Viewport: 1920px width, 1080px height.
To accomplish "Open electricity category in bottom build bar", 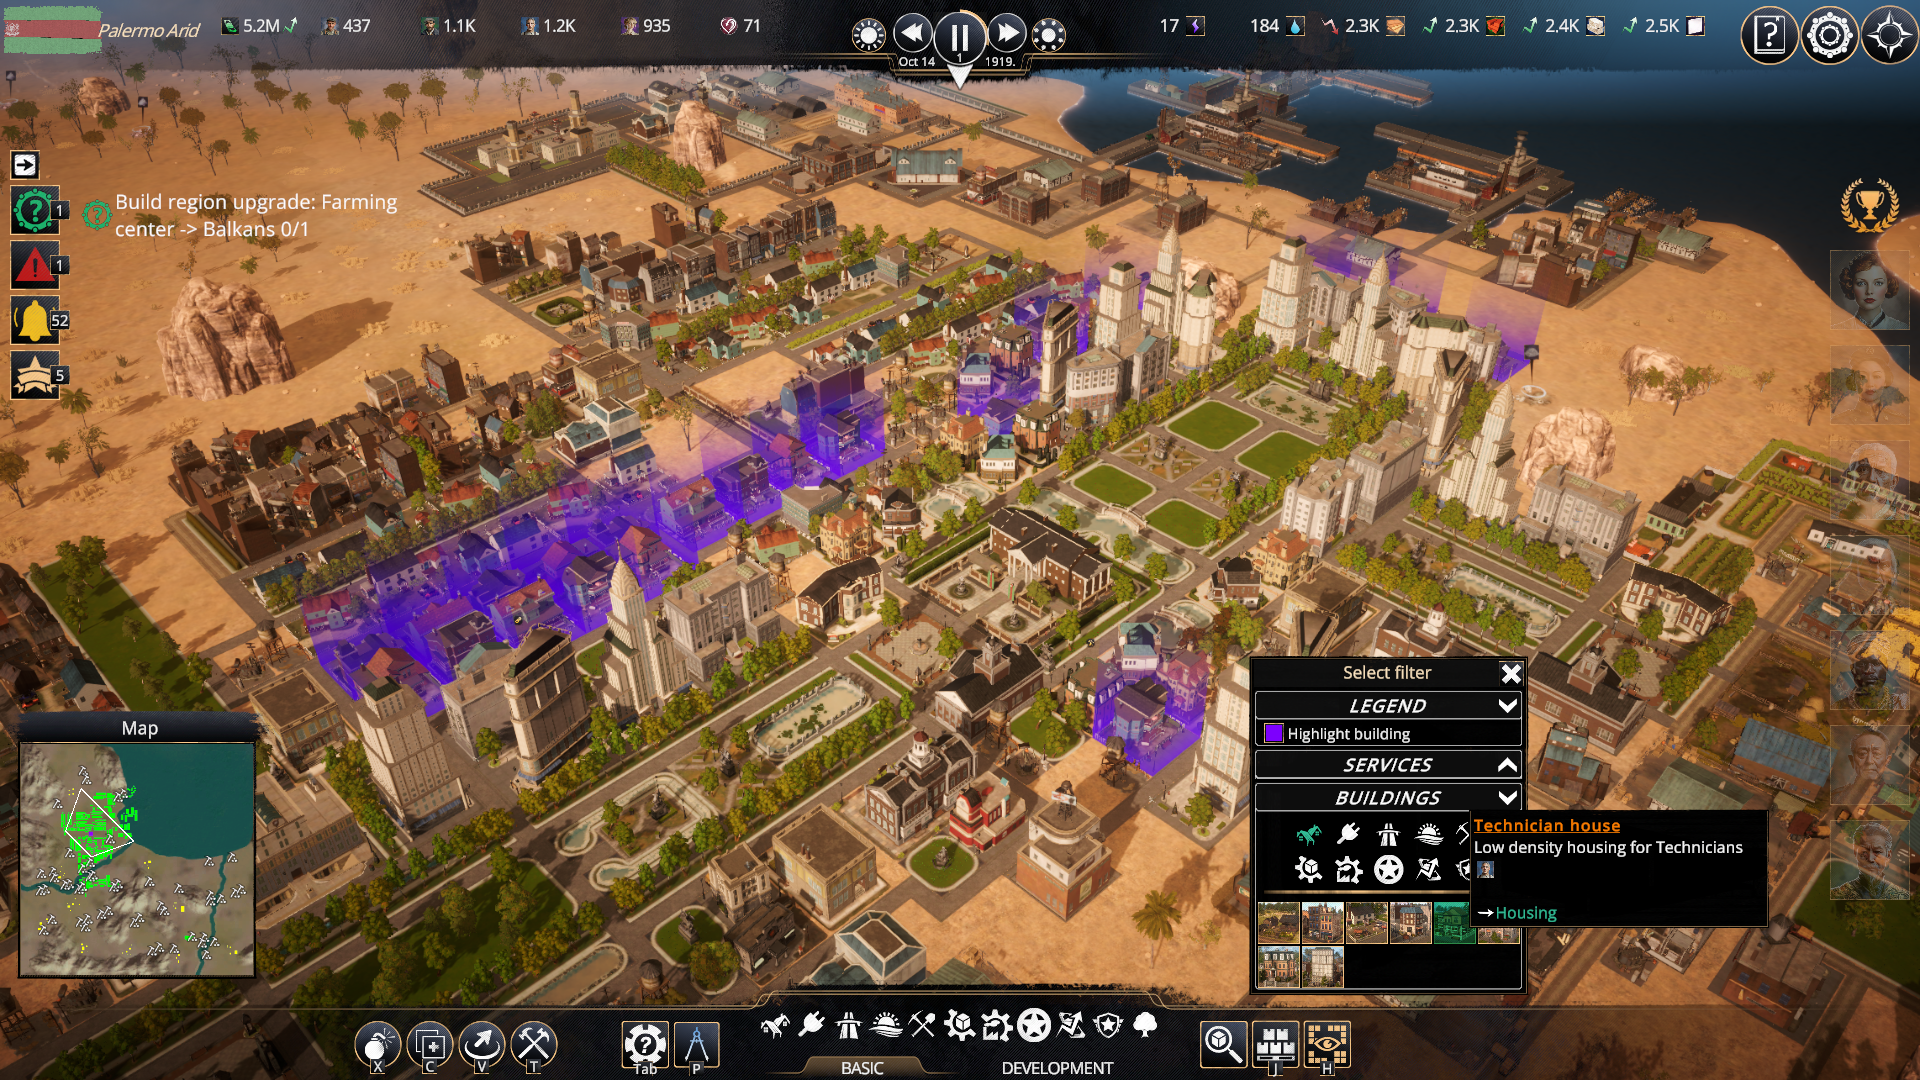I will (812, 1025).
